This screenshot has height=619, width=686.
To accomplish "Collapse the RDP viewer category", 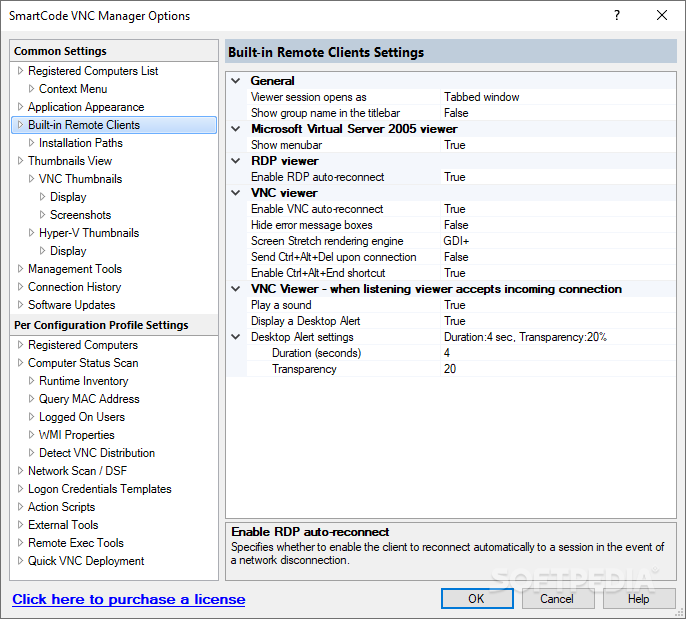I will pos(236,161).
